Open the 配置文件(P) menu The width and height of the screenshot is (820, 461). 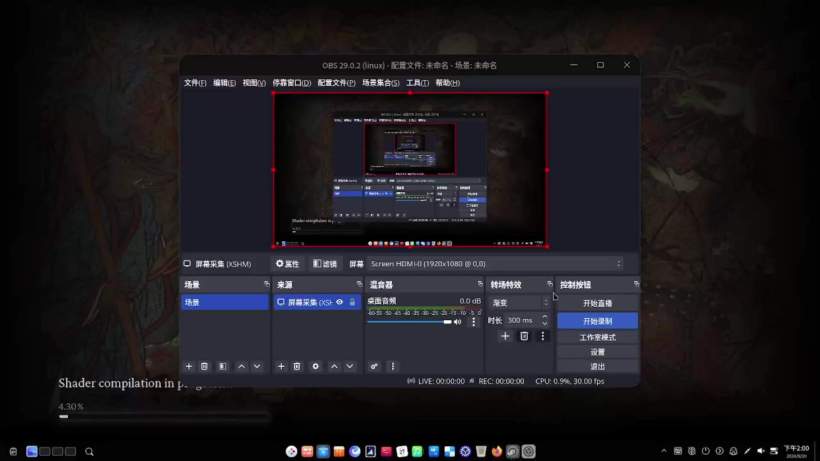click(x=336, y=83)
